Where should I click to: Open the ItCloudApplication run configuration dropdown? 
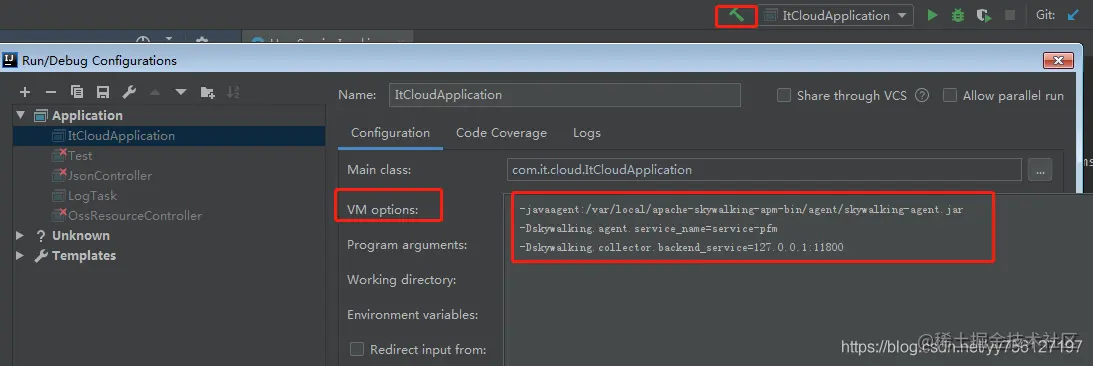point(836,15)
